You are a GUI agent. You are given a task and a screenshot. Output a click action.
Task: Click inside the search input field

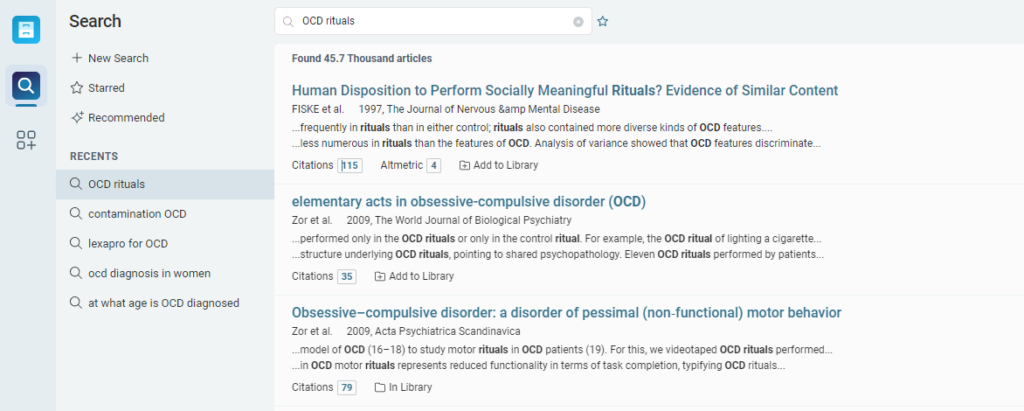point(430,21)
